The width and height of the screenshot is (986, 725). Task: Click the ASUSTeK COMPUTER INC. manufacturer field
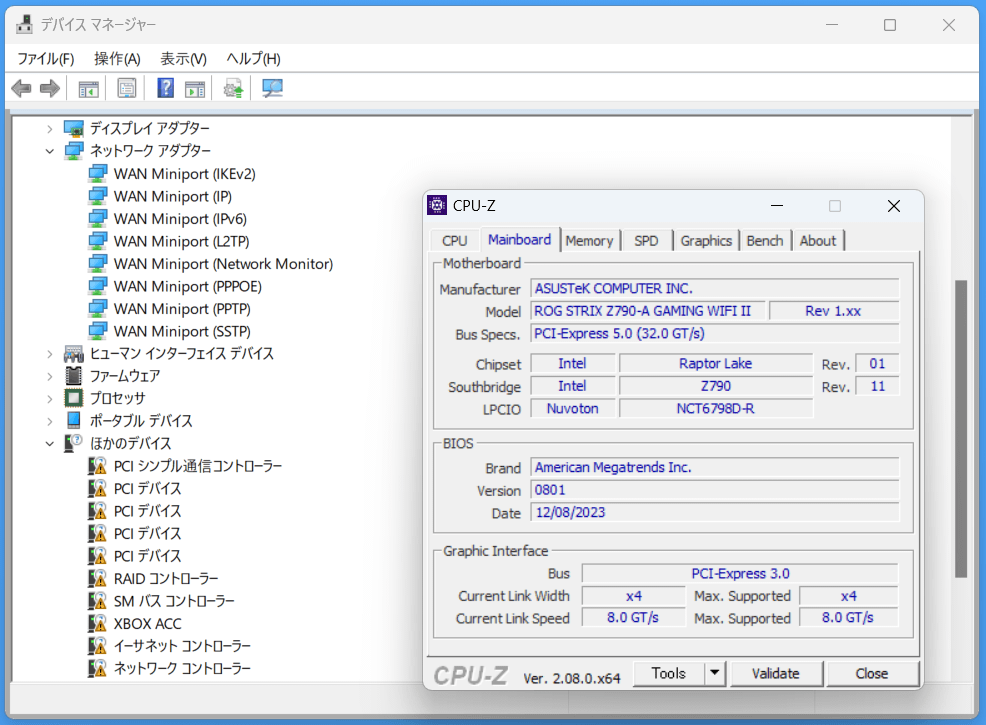(x=715, y=289)
